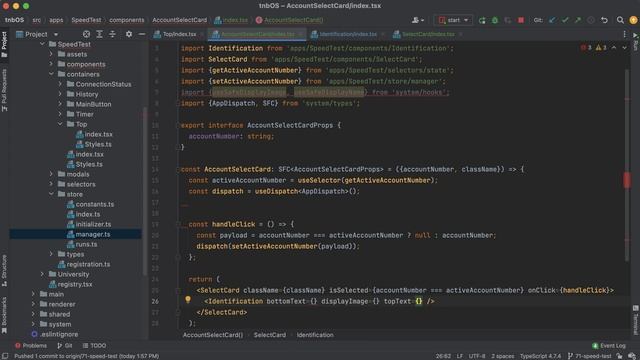
Task: Open editor tabs more options menu
Action: point(624,34)
